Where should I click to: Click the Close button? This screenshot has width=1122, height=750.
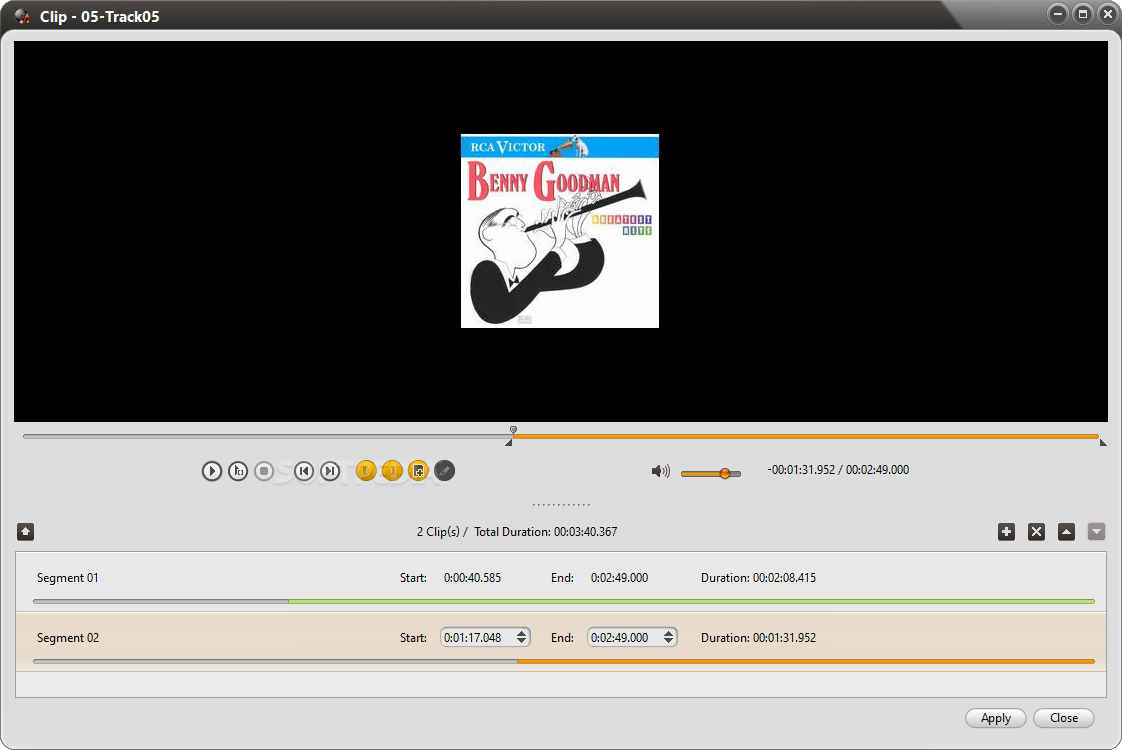1063,718
